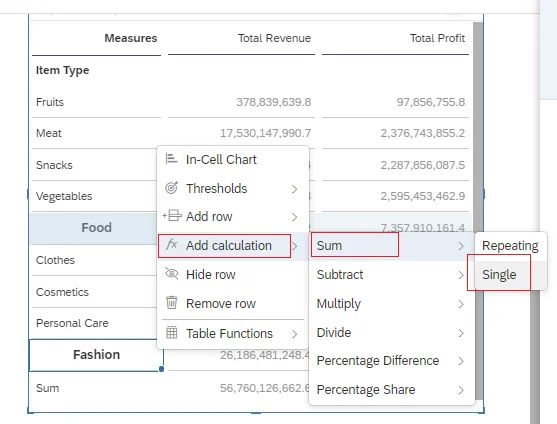
Task: Open the Subtract submenu chevron
Action: (461, 275)
